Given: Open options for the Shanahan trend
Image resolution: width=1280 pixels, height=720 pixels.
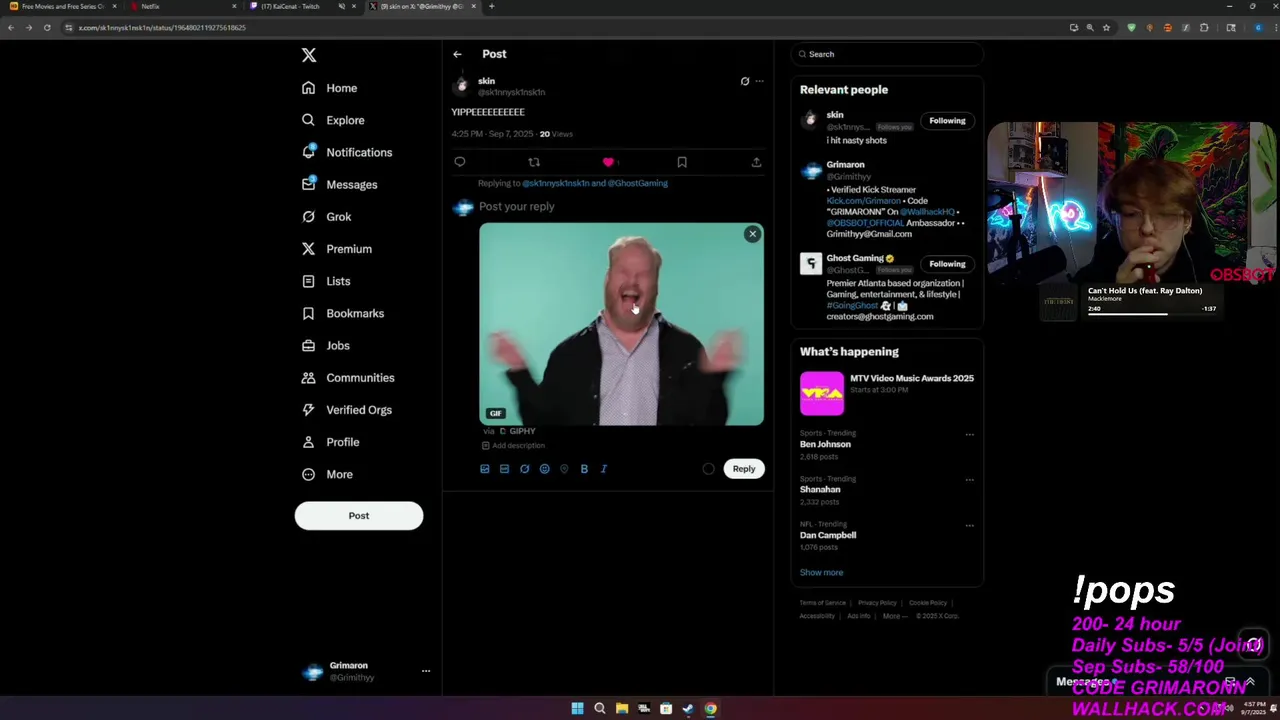Looking at the screenshot, I should [x=969, y=480].
